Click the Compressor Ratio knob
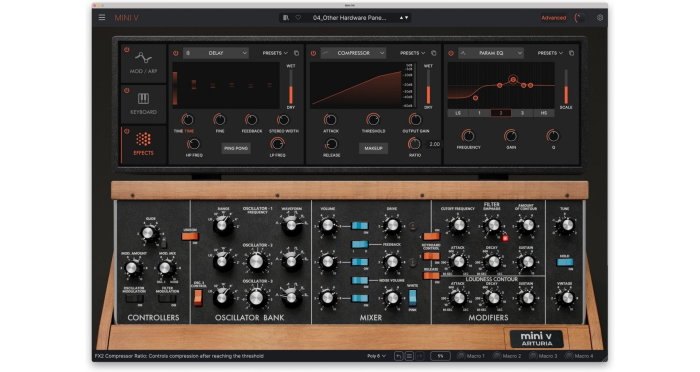 [x=415, y=144]
